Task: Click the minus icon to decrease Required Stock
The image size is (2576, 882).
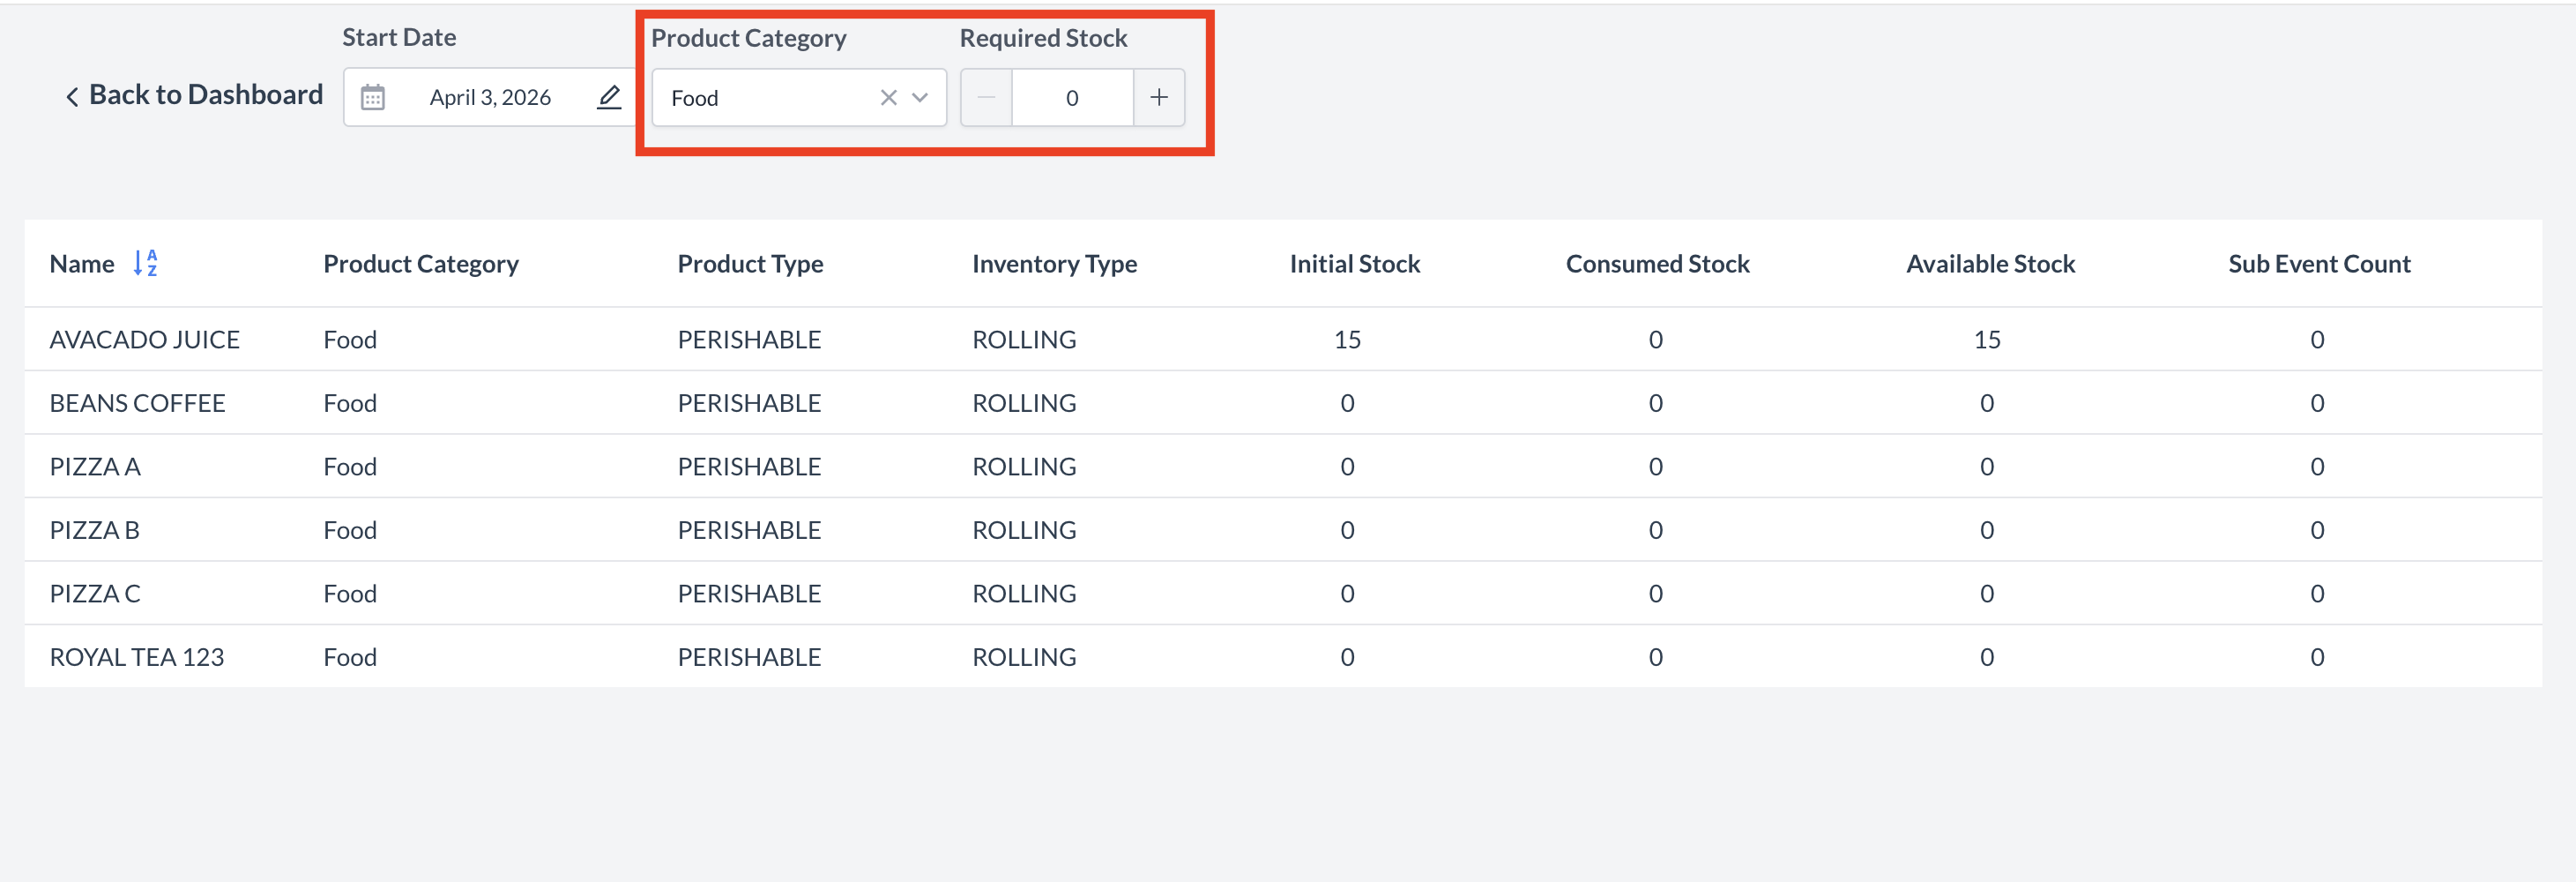Action: (985, 97)
